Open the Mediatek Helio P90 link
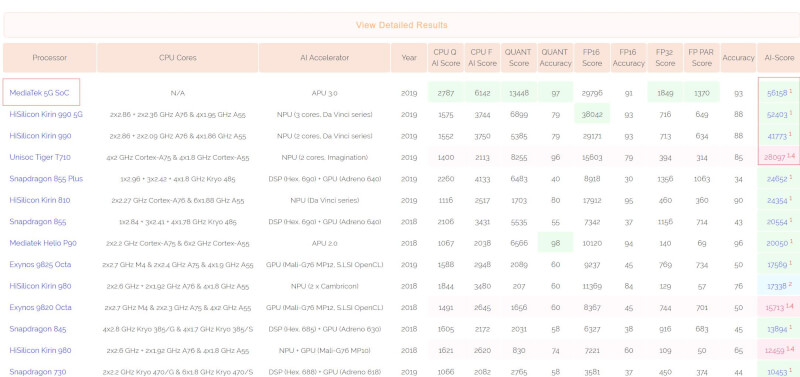Image resolution: width=800 pixels, height=377 pixels. point(43,243)
